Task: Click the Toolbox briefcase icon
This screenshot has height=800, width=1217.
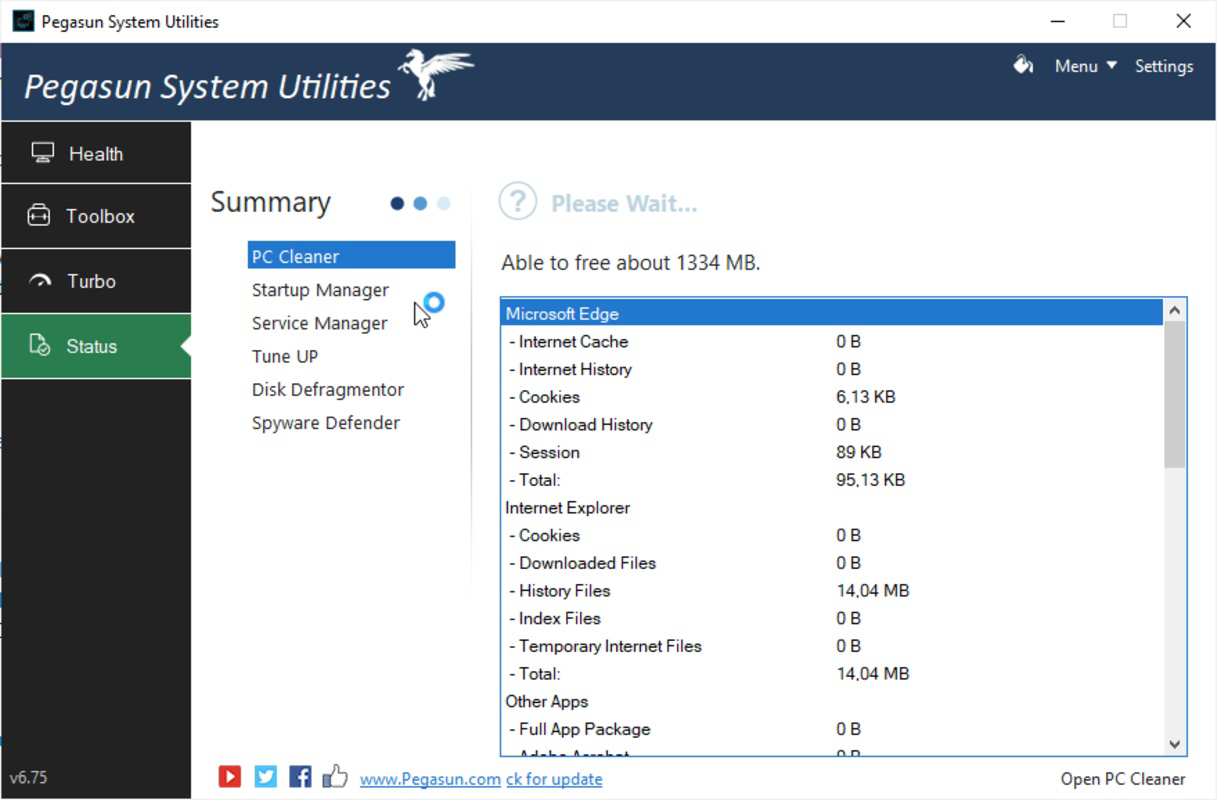Action: point(39,216)
